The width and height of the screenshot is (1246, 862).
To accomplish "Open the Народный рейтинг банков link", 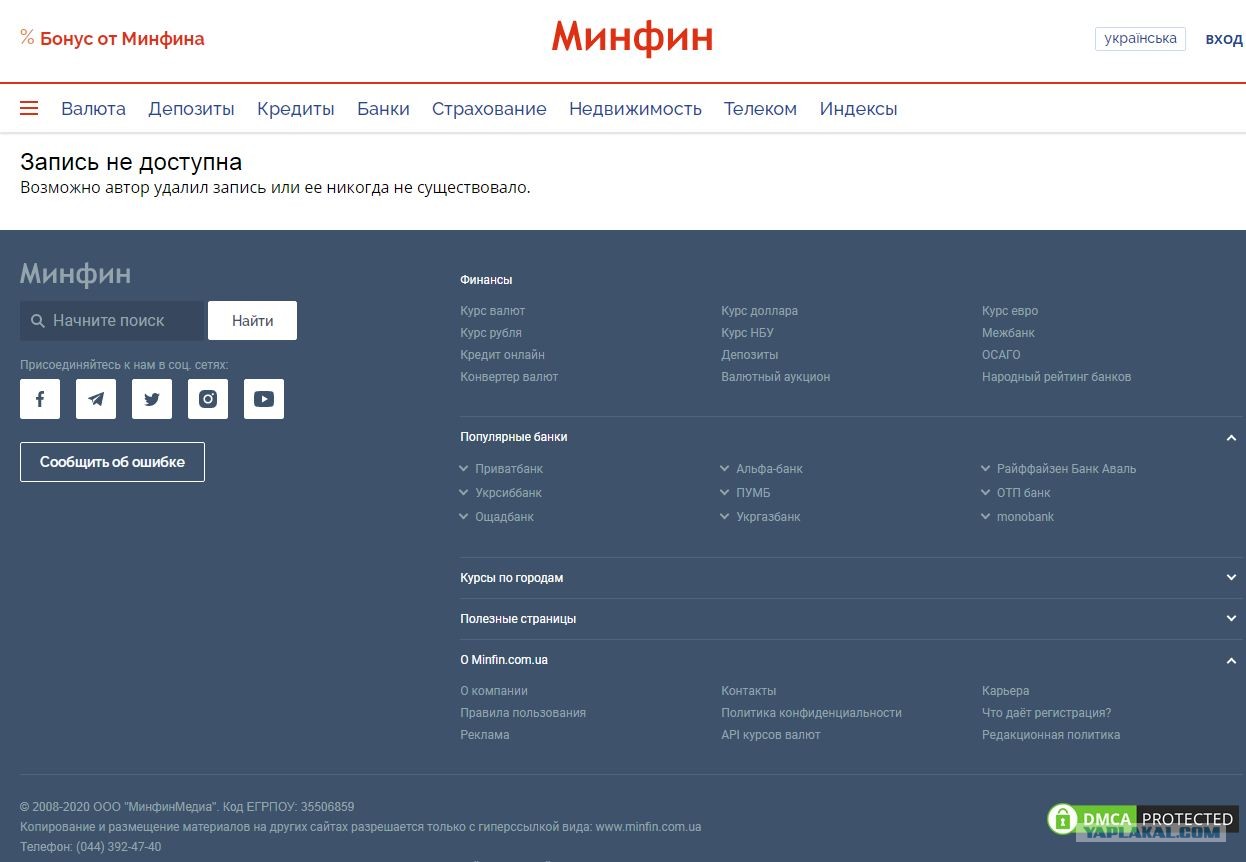I will click(1056, 377).
